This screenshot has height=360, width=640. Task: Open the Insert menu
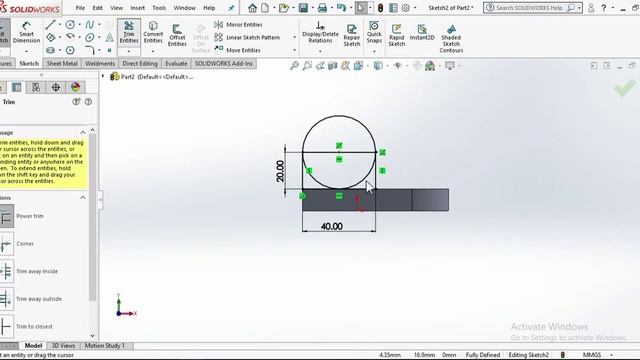point(138,8)
